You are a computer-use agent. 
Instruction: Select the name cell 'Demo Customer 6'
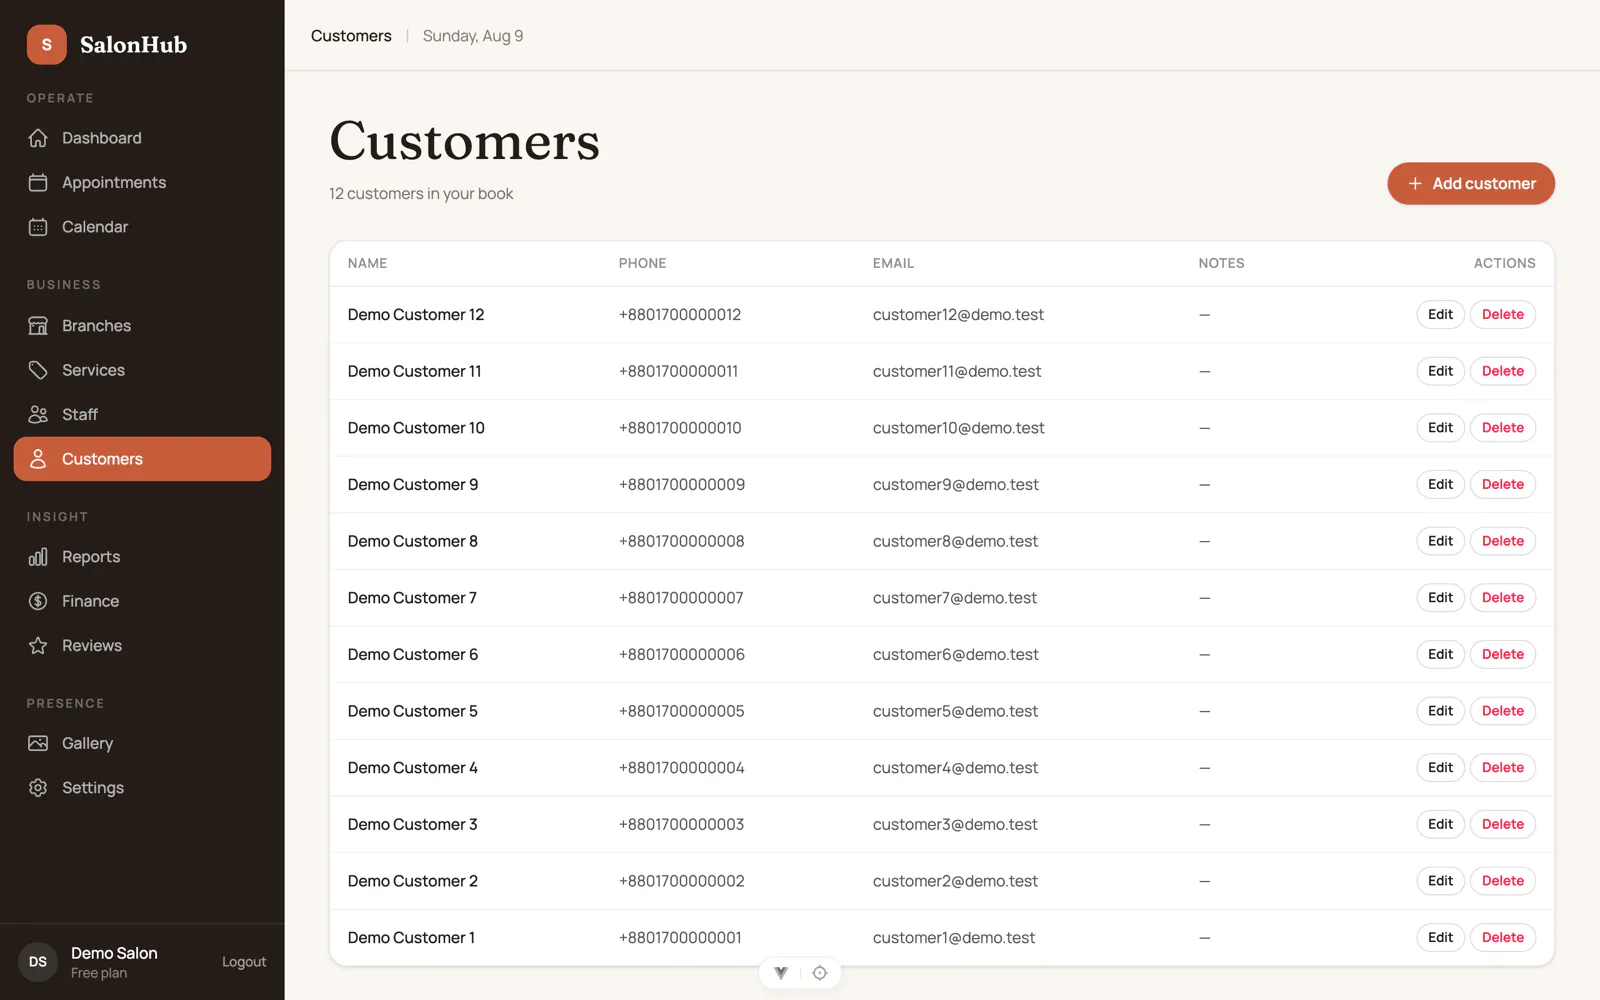413,655
